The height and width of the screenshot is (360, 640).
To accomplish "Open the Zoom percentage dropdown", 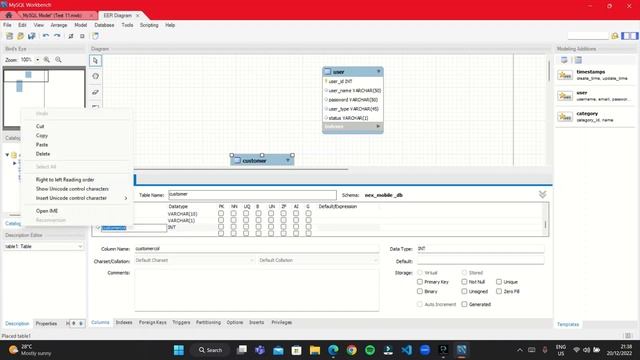I will pos(38,60).
